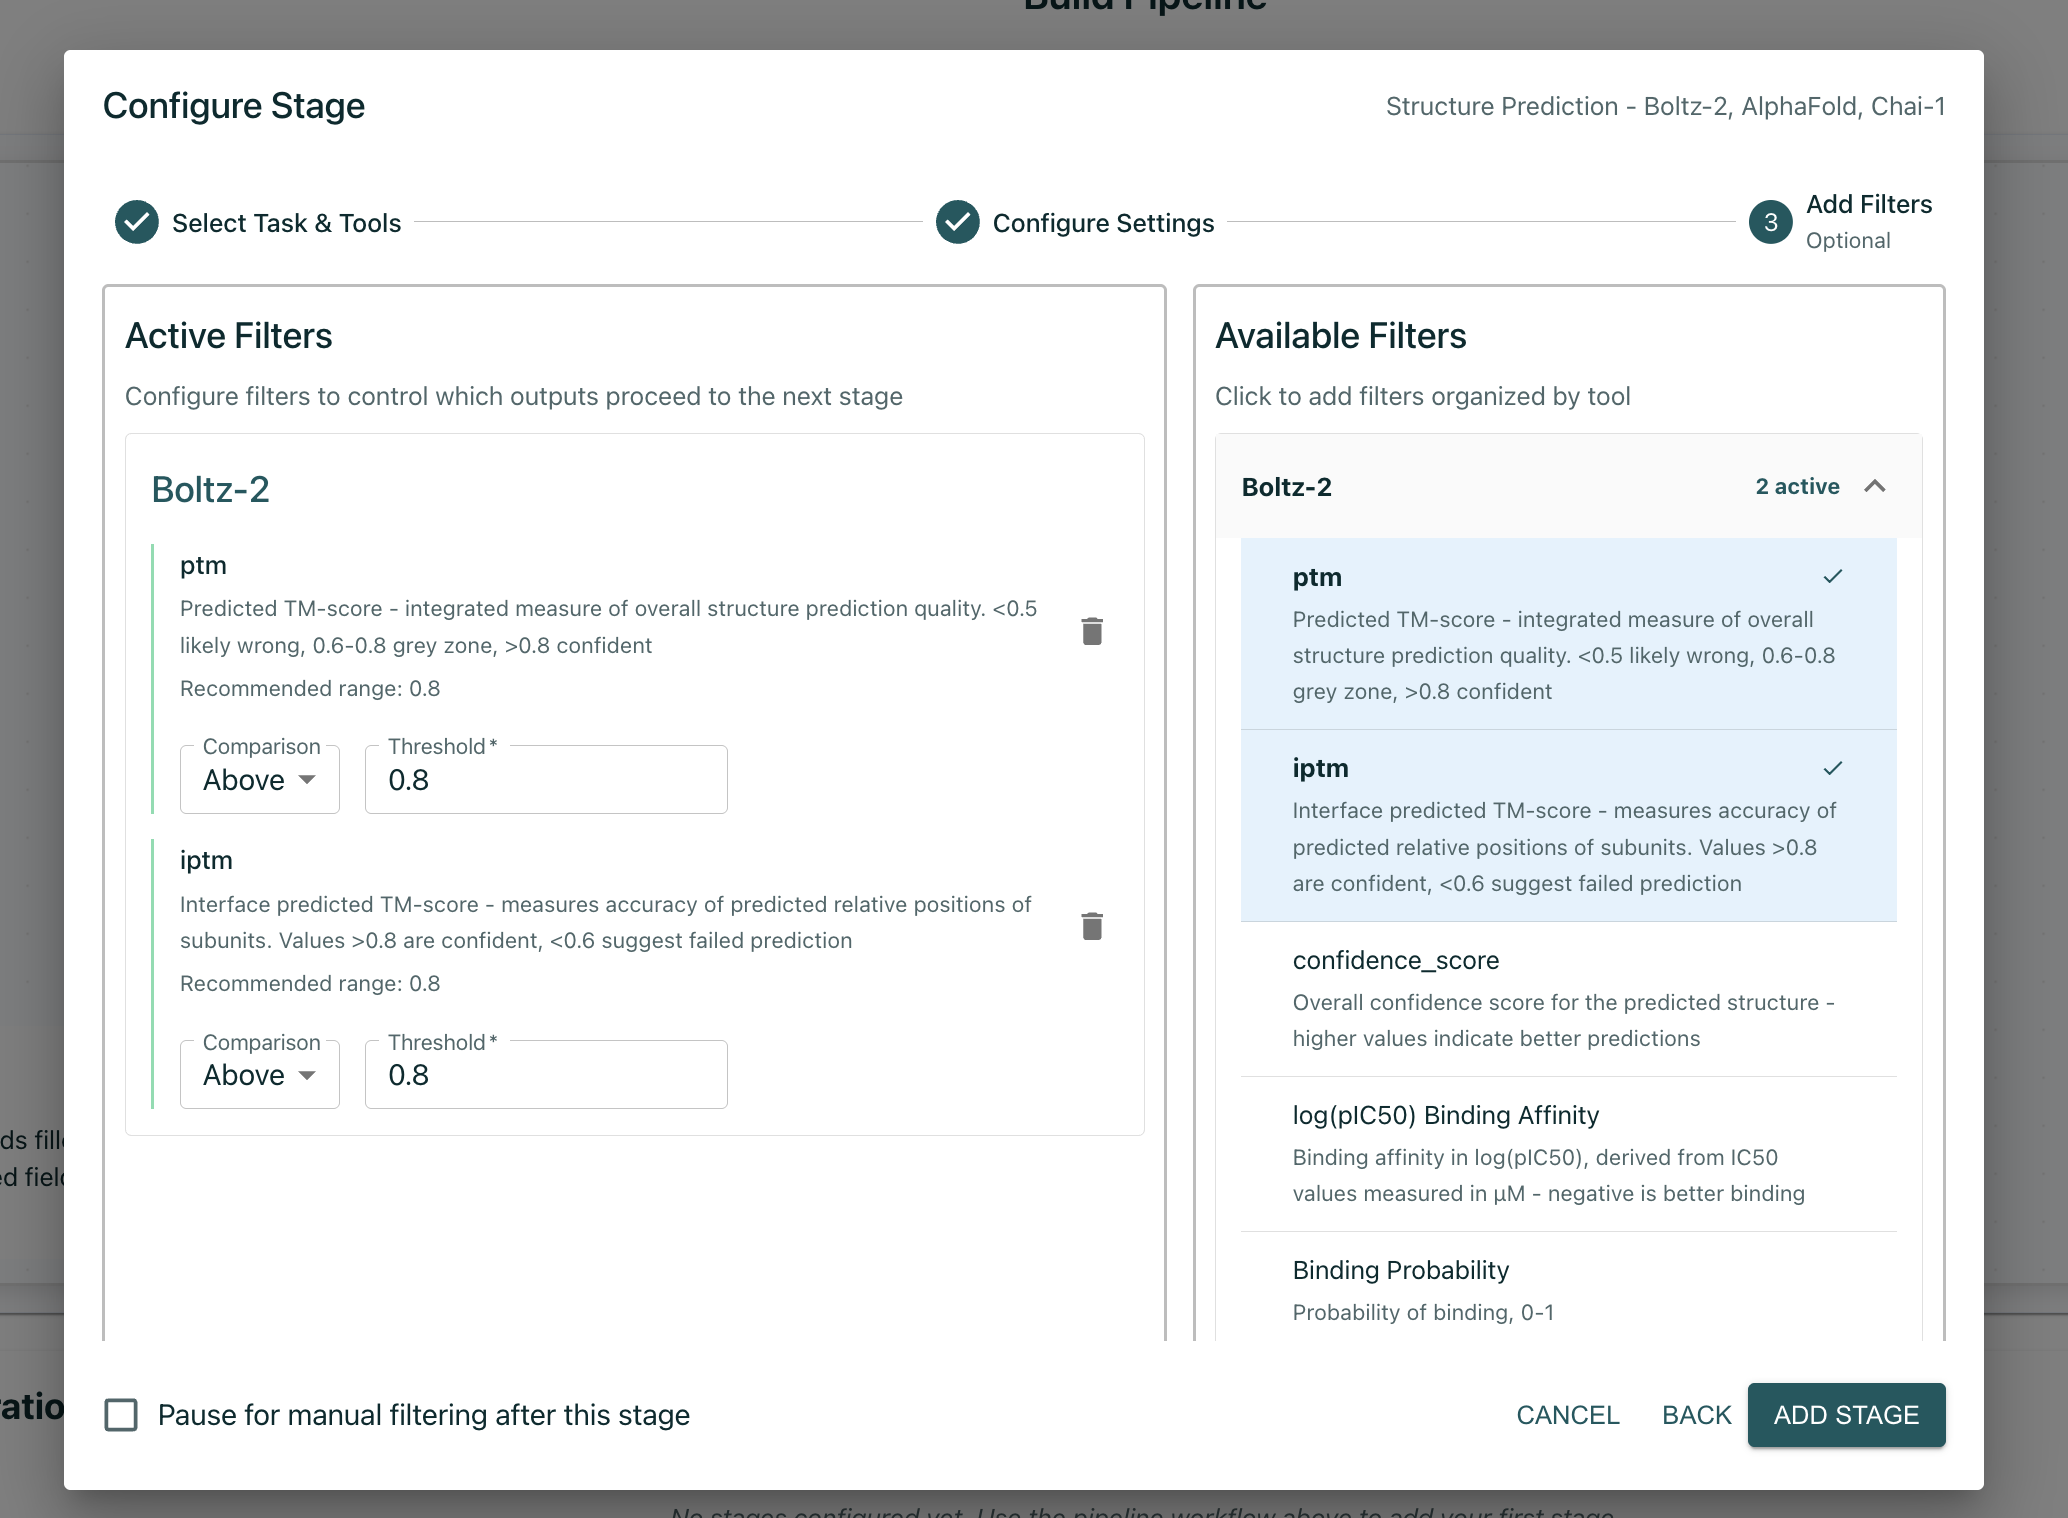Click the checkmark on the ptm available filter

1833,575
